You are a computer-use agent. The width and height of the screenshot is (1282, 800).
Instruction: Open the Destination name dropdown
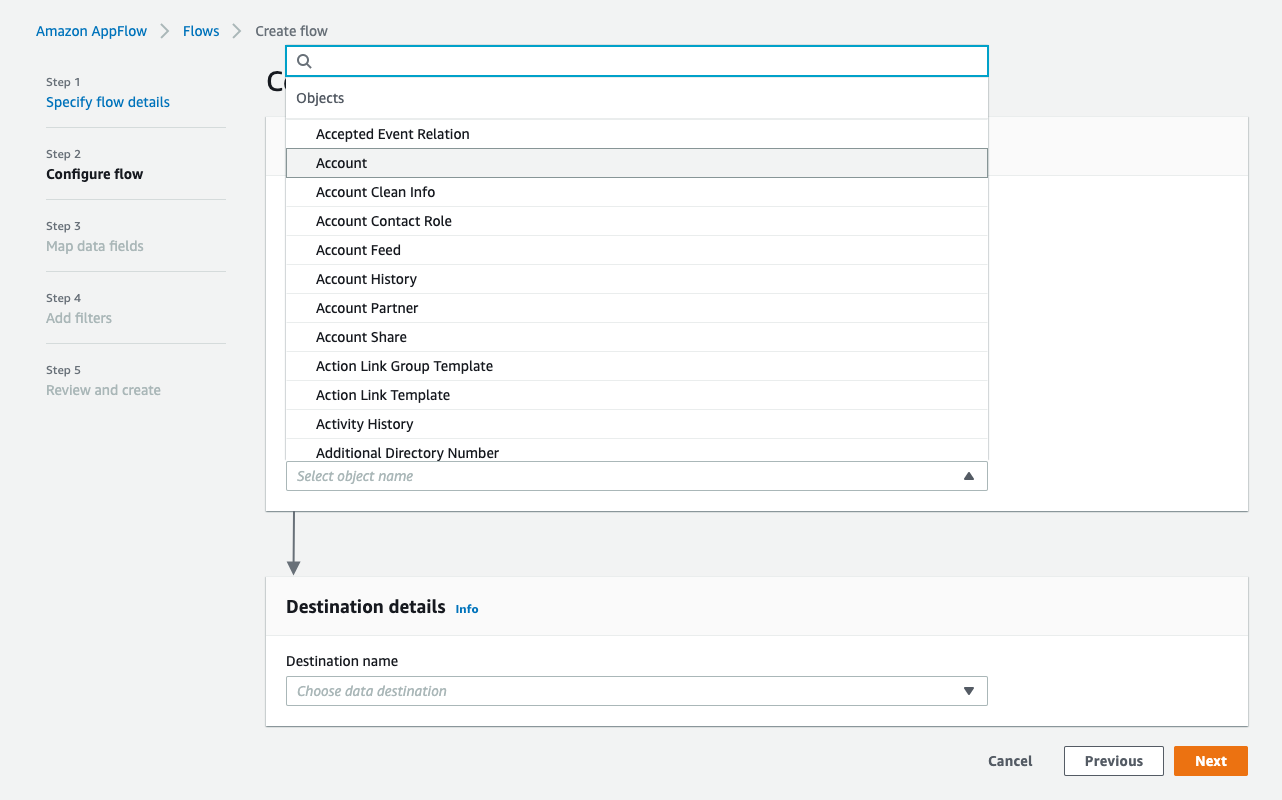[x=637, y=690]
